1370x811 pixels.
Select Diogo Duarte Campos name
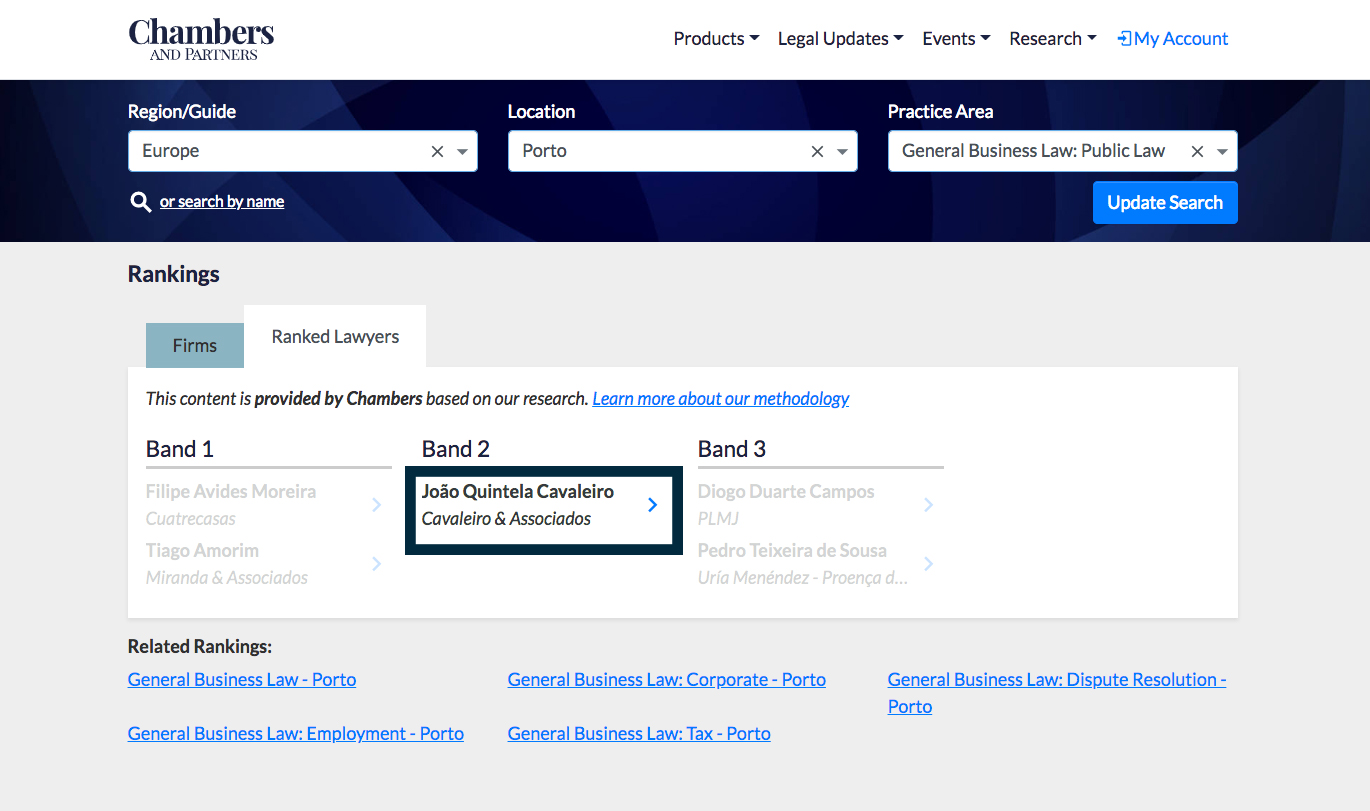tap(786, 492)
